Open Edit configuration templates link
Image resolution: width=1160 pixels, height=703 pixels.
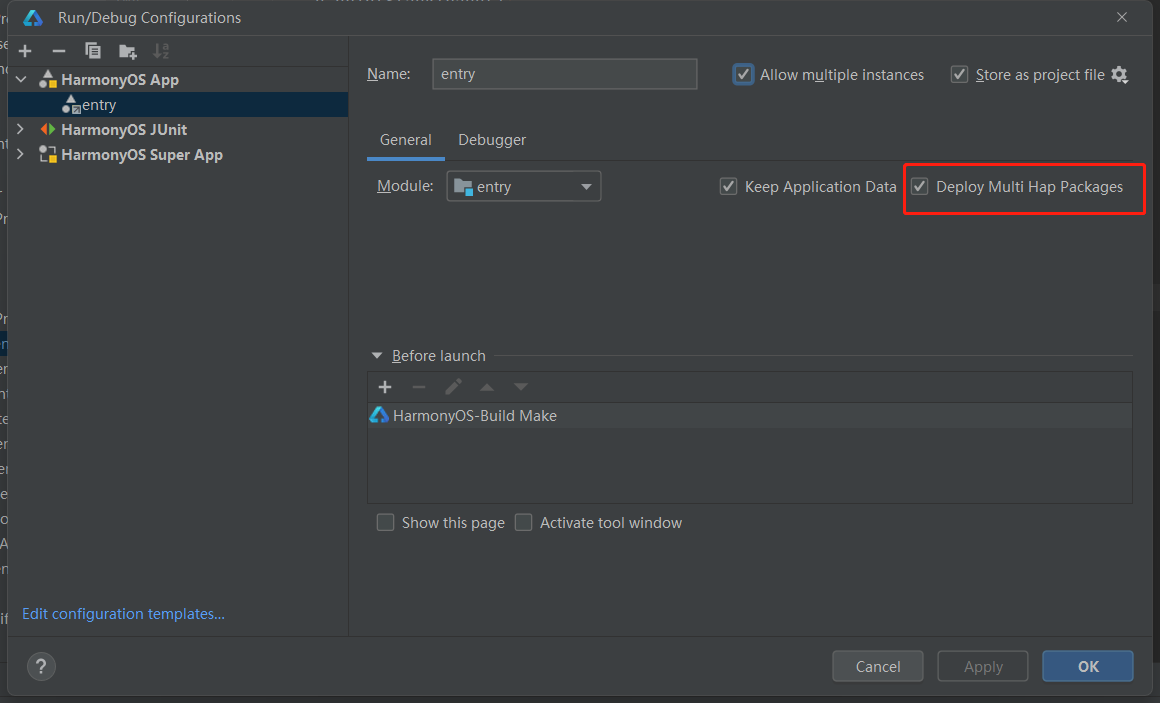point(124,614)
